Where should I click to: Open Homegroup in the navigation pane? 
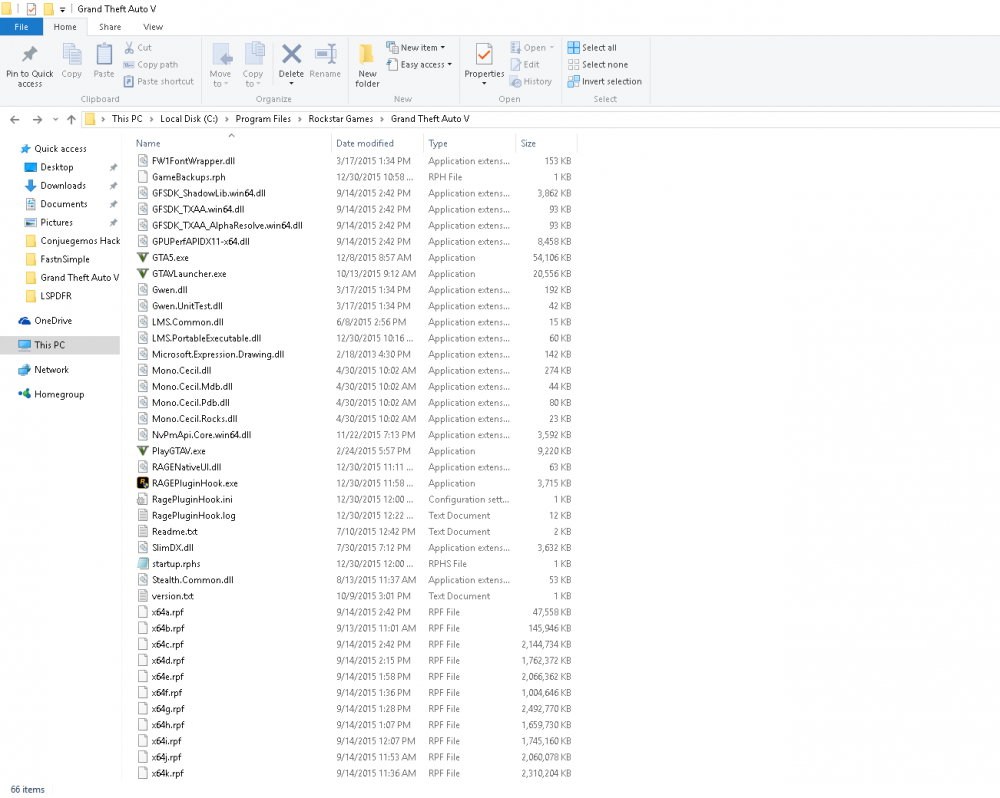(51, 394)
